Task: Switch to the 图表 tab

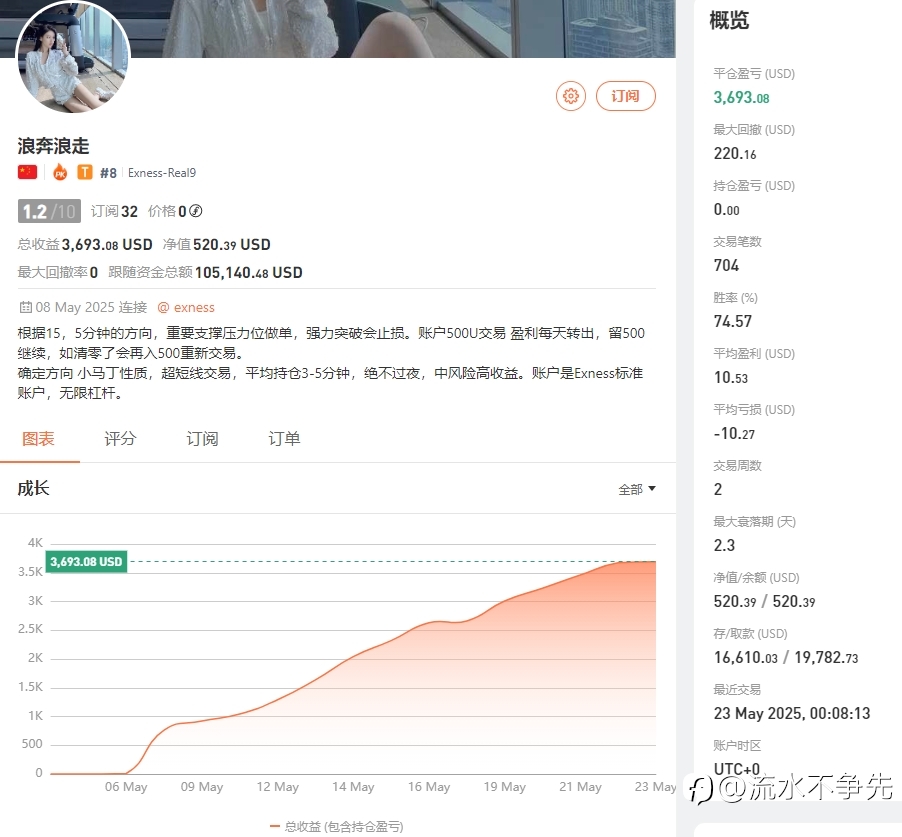Action: (39, 439)
